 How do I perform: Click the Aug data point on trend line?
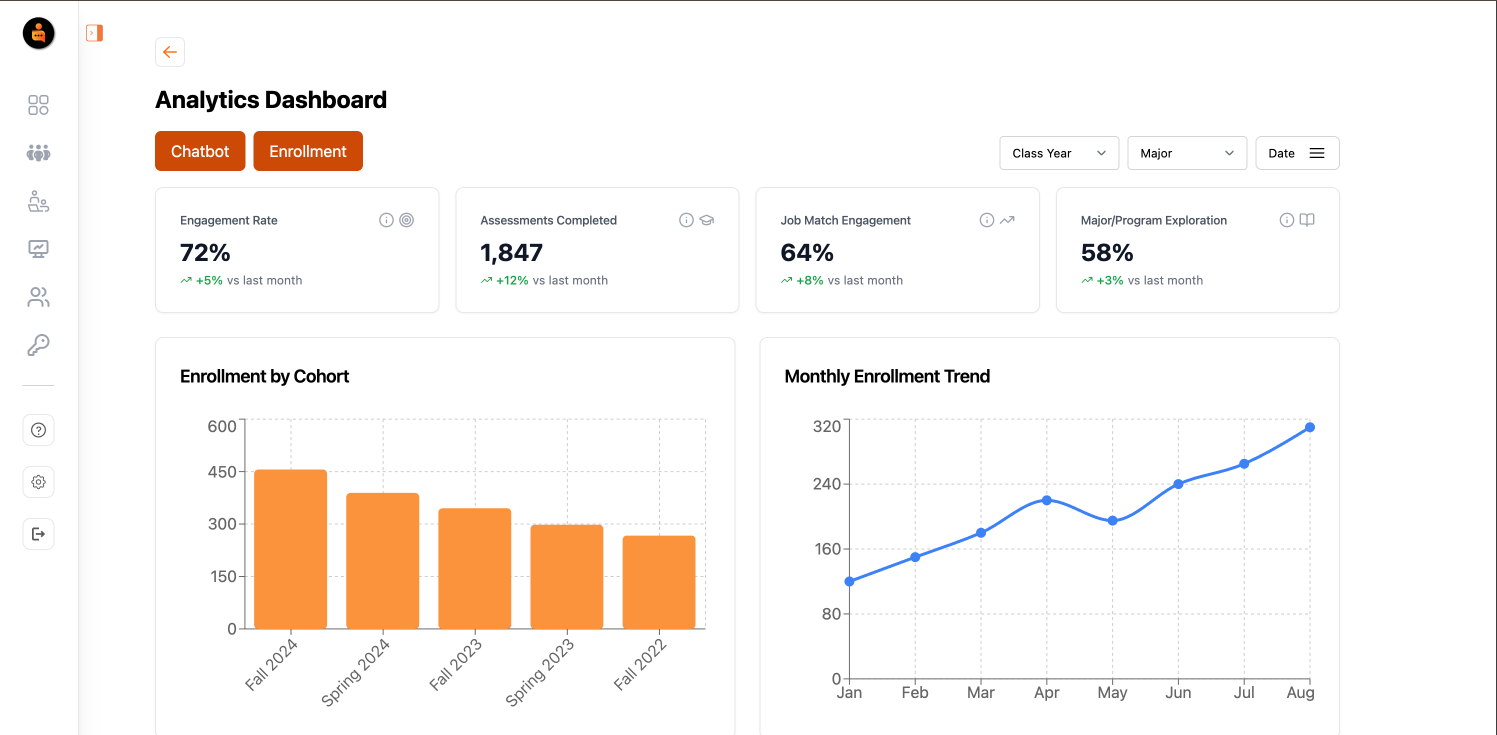pyautogui.click(x=1310, y=427)
